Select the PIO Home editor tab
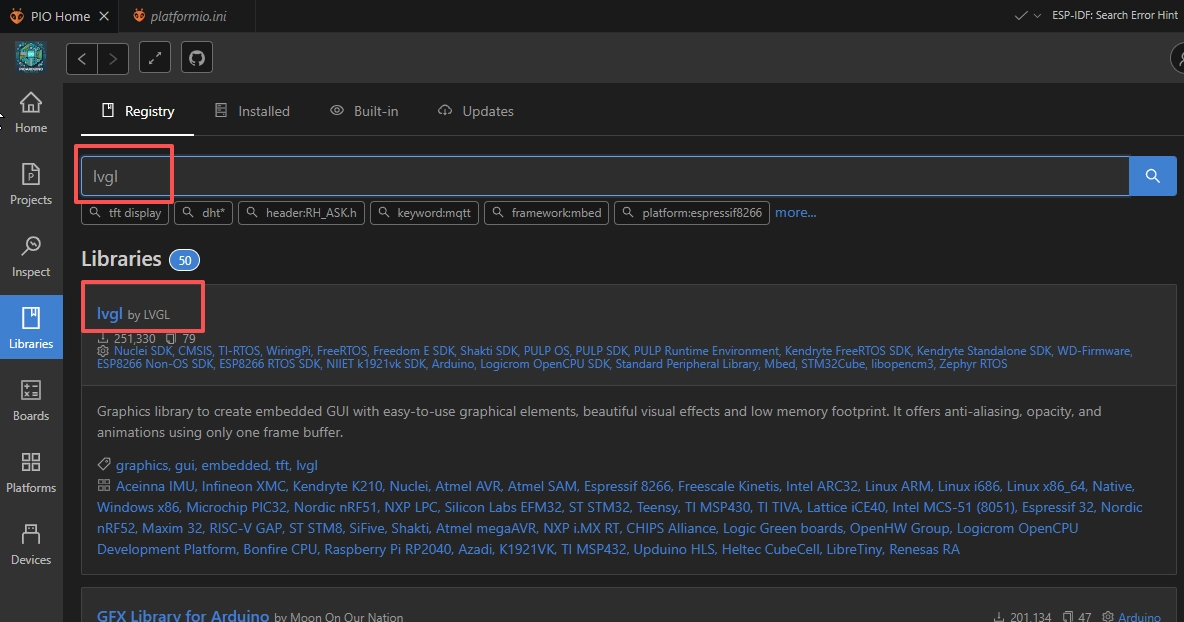 click(x=60, y=16)
